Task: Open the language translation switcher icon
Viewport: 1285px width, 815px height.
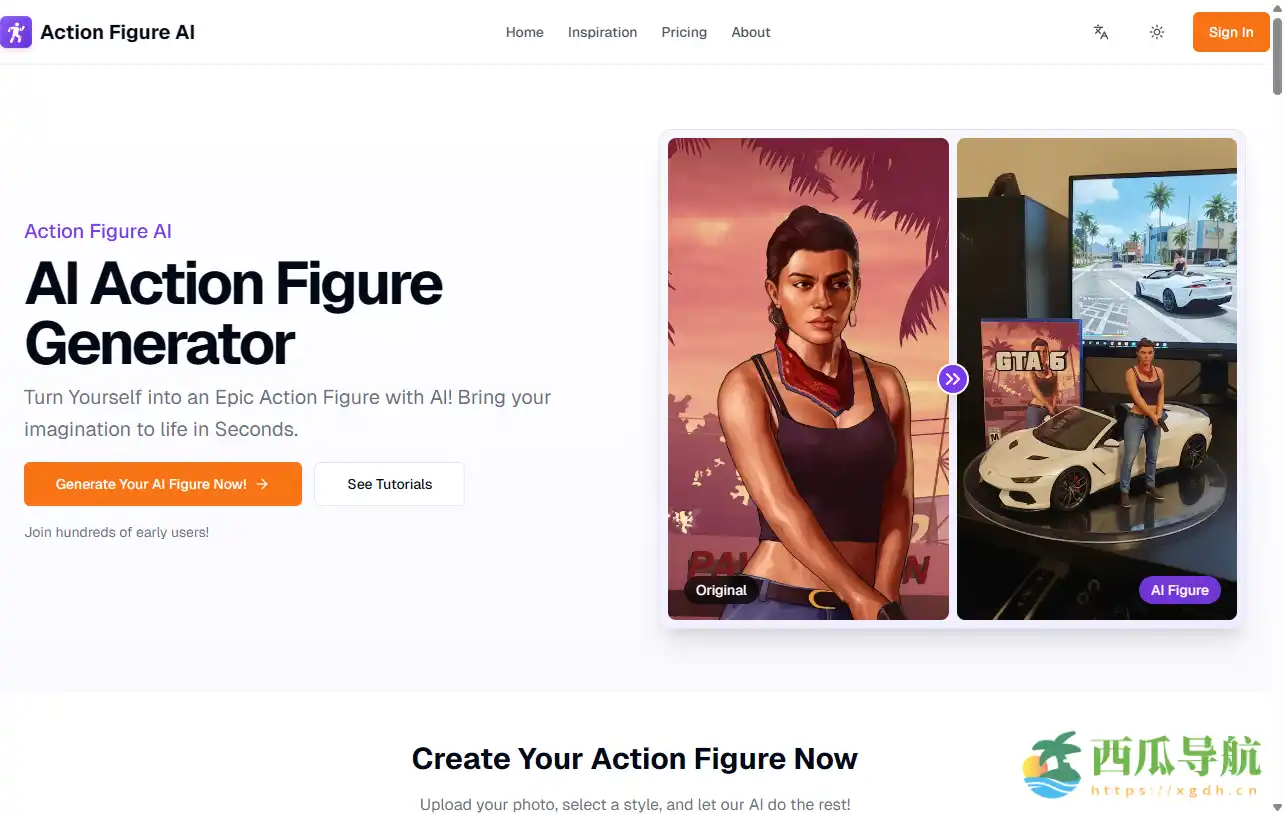Action: pyautogui.click(x=1101, y=32)
